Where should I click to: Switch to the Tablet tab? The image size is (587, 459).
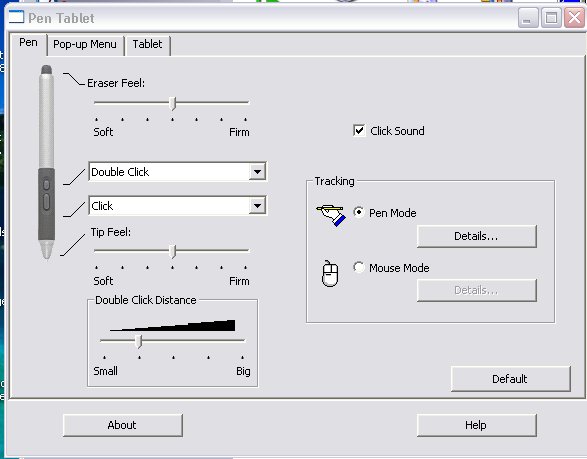[147, 45]
